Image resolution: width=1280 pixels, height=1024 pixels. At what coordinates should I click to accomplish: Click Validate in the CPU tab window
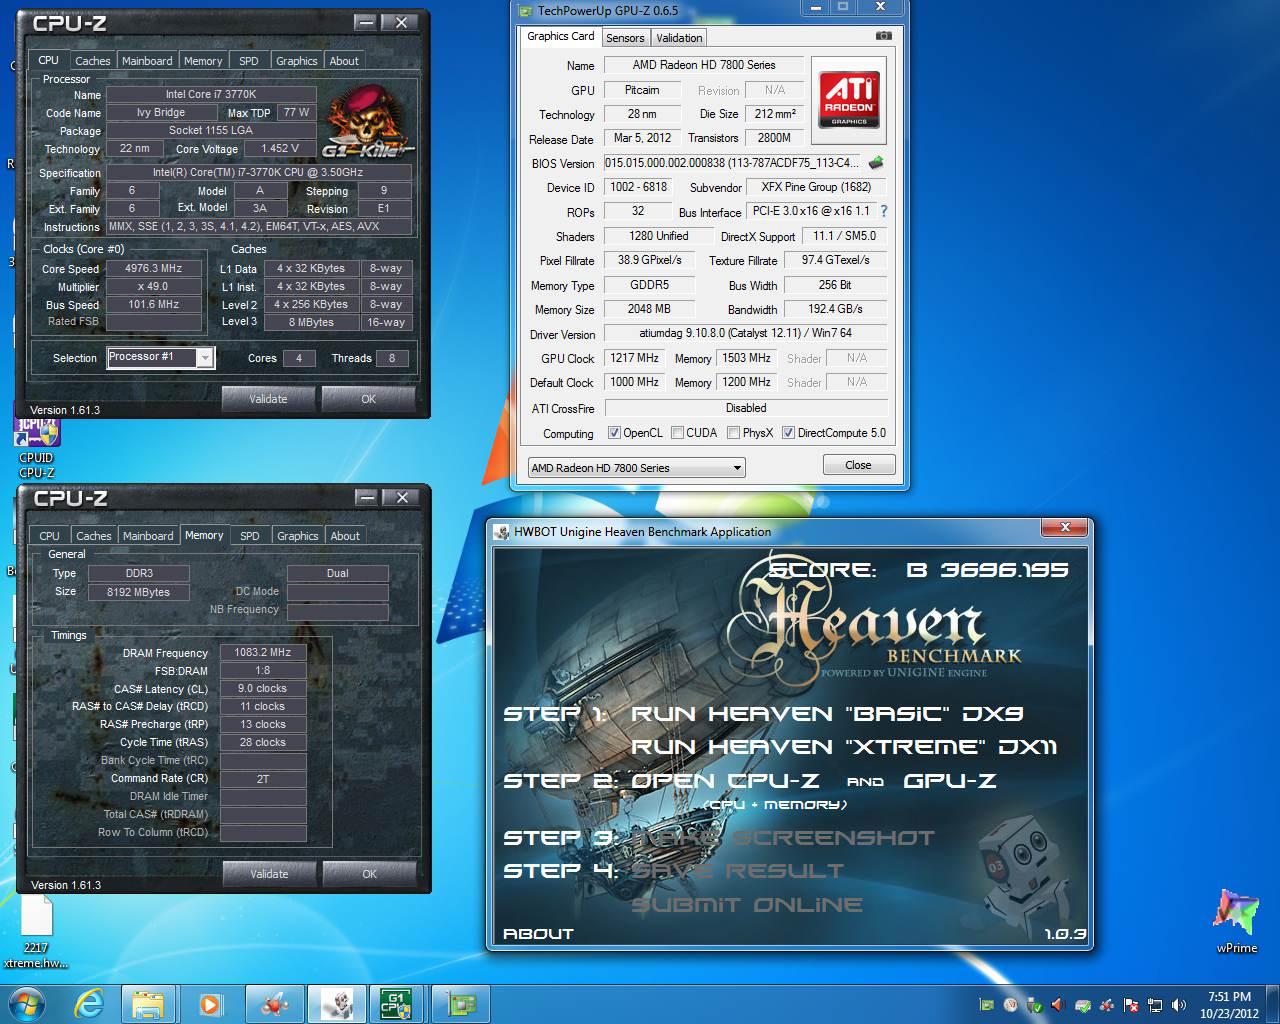point(268,399)
